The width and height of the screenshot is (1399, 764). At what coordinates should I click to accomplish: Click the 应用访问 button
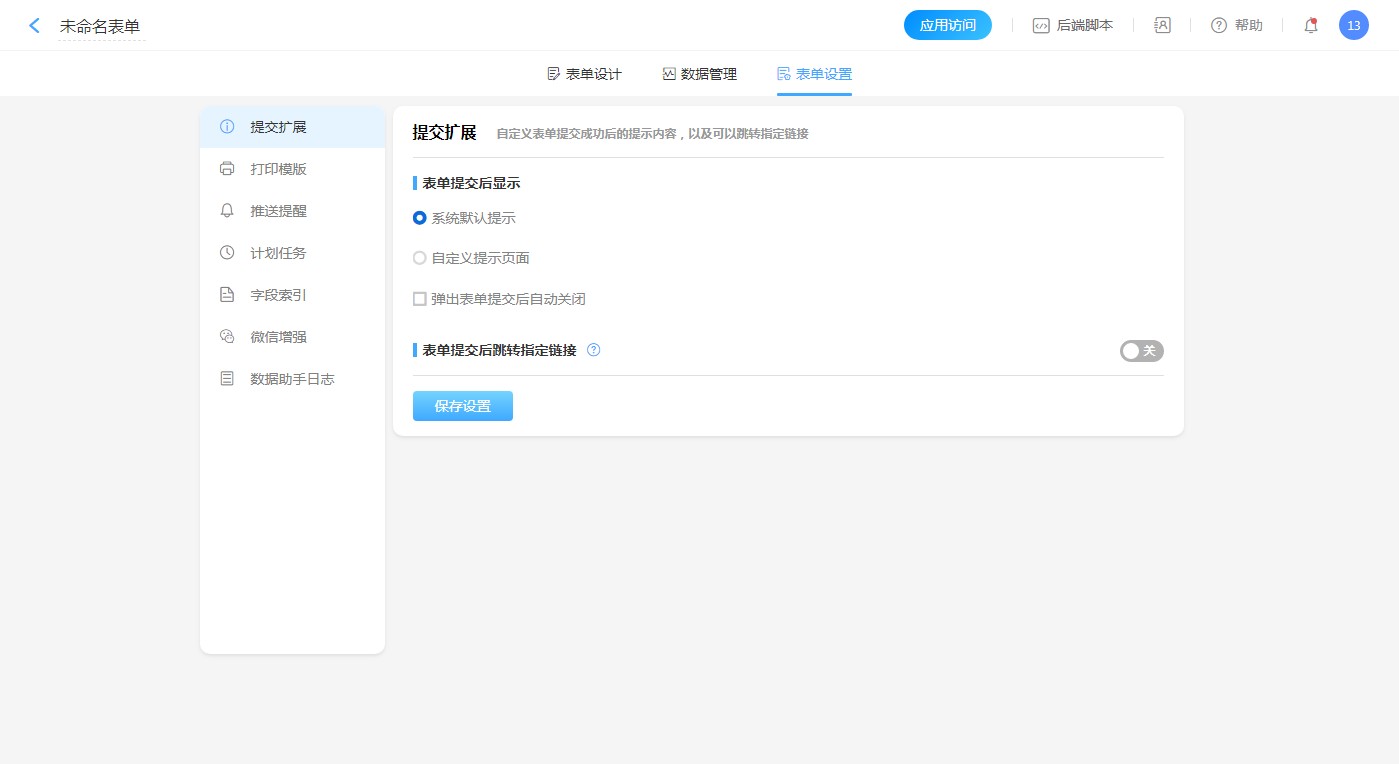[x=947, y=25]
